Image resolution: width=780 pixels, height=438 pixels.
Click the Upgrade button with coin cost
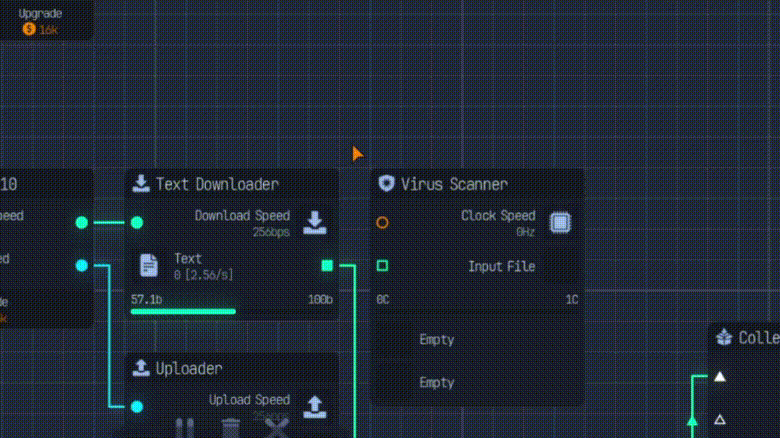(x=42, y=21)
